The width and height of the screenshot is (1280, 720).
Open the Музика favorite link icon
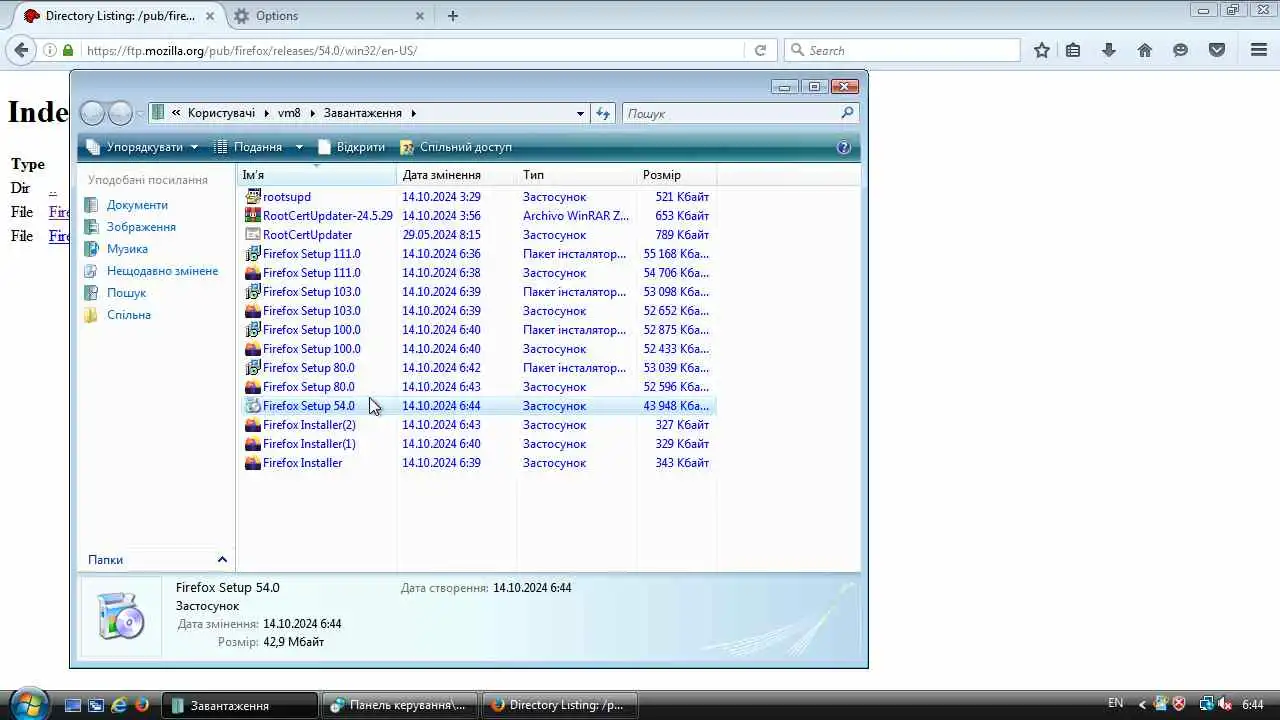click(x=92, y=249)
